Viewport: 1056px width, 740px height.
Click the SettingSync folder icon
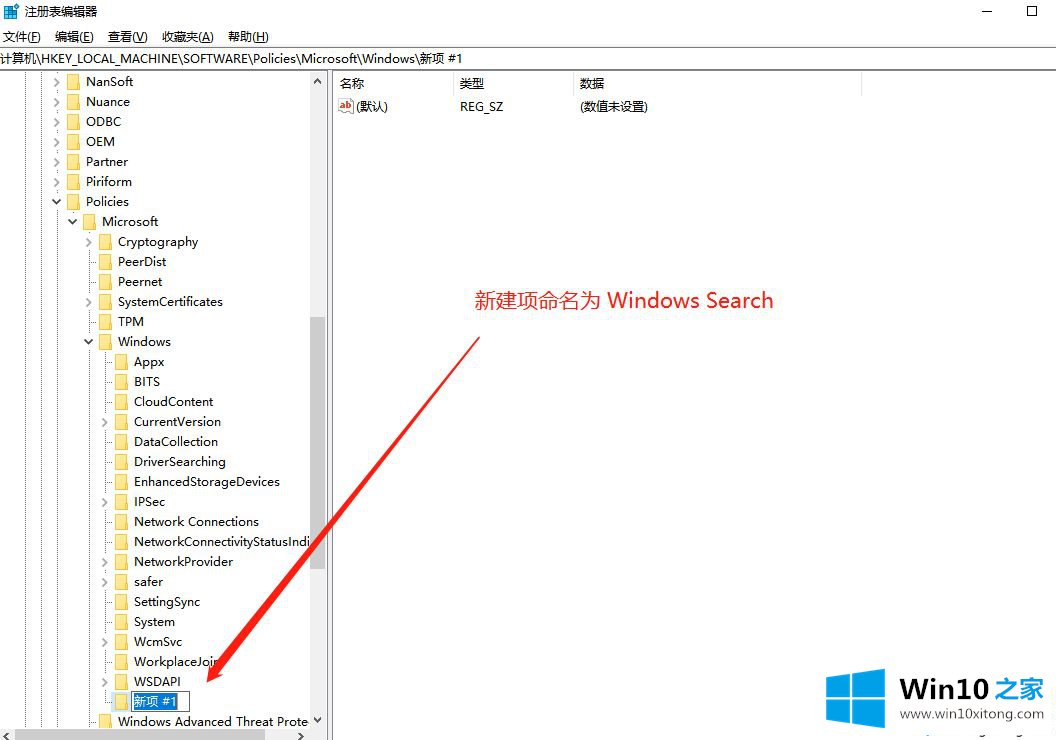click(x=121, y=602)
